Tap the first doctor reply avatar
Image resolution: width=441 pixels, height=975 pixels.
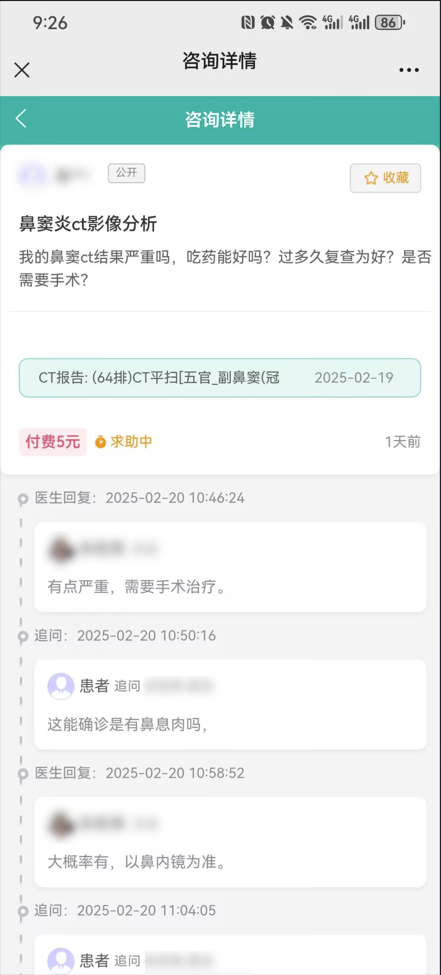click(60, 548)
